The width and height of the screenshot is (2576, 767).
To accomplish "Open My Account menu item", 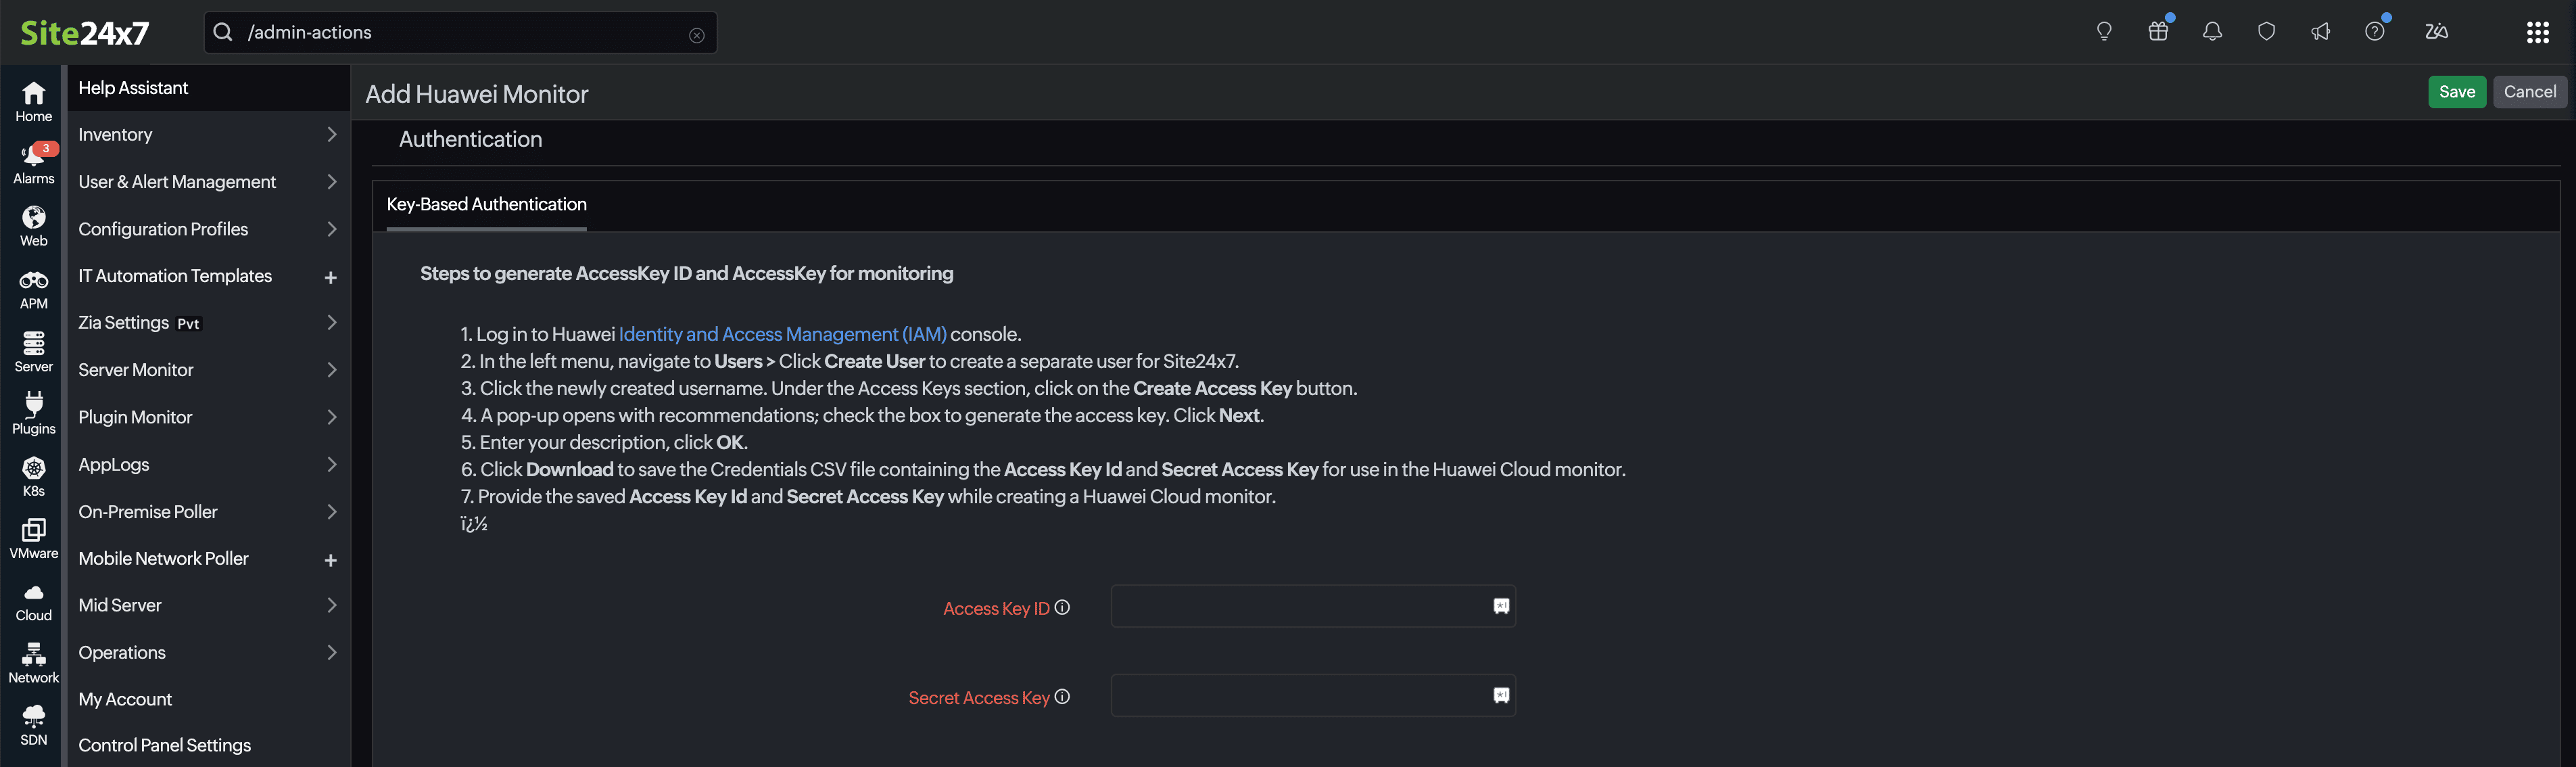I will [x=125, y=699].
